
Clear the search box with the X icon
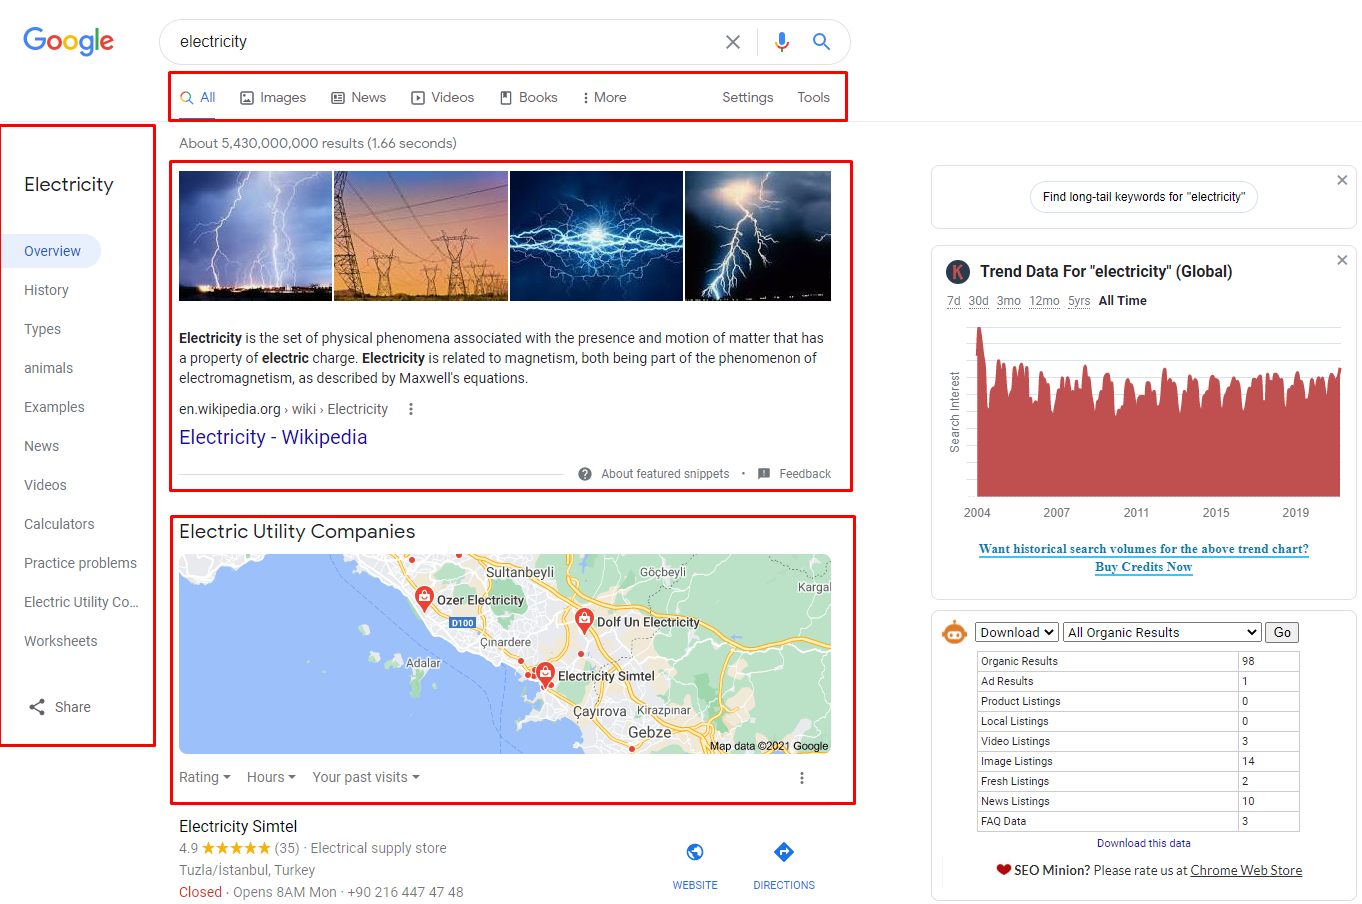tap(733, 42)
